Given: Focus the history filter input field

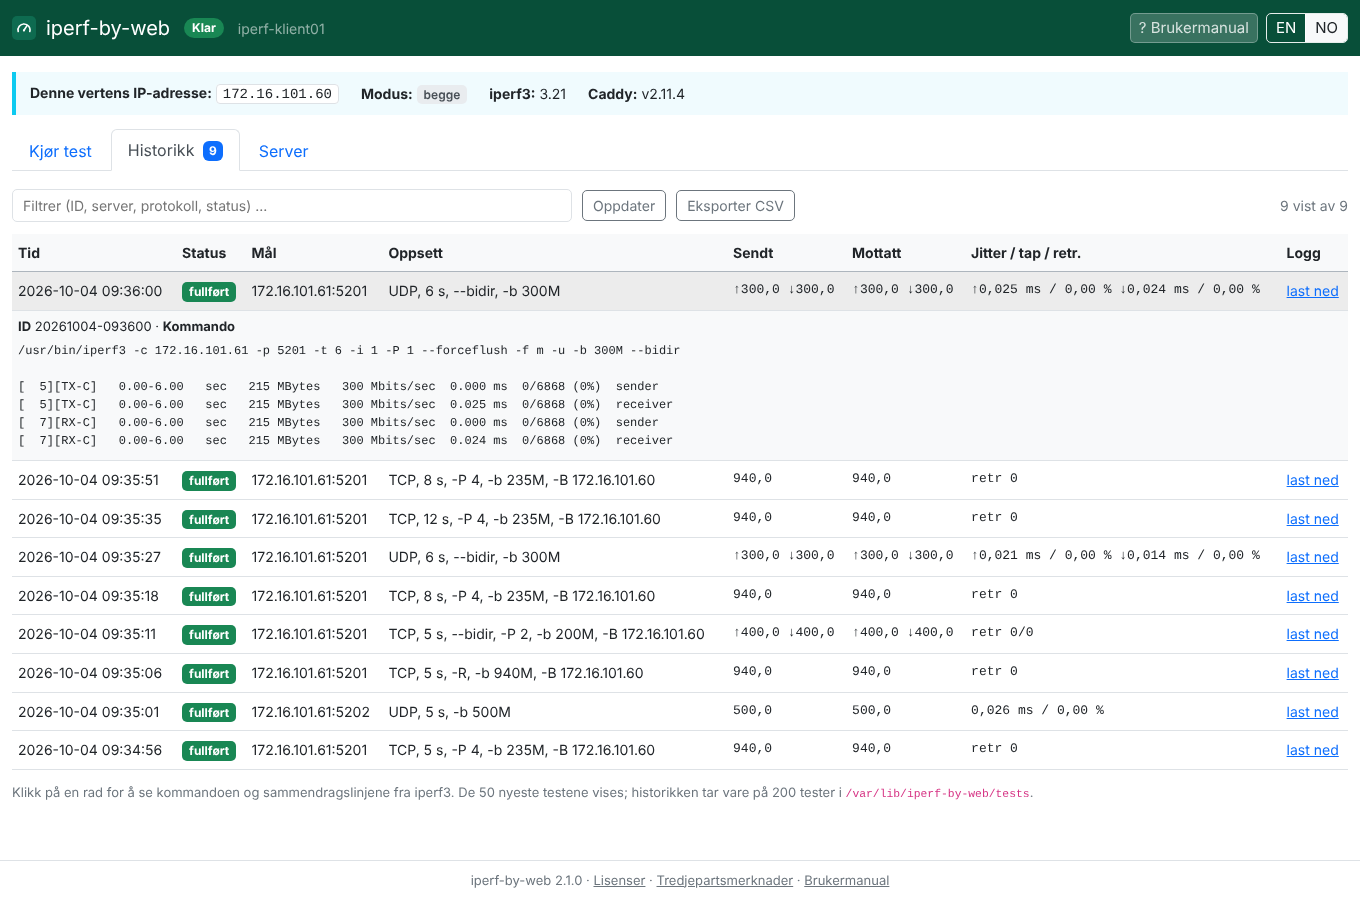Looking at the screenshot, I should click(292, 206).
